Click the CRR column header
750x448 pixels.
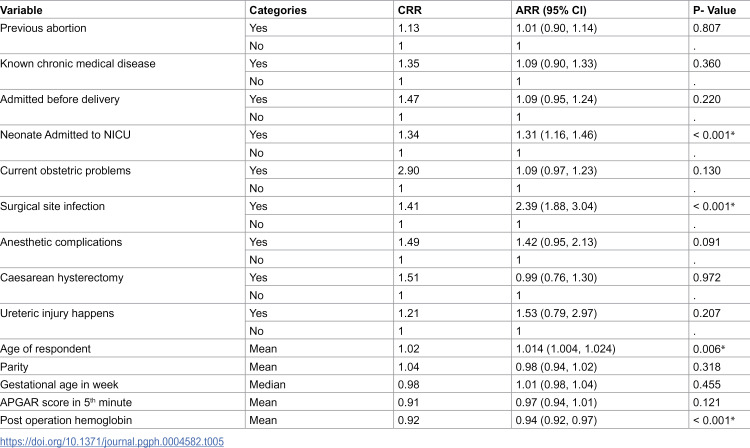click(x=410, y=10)
